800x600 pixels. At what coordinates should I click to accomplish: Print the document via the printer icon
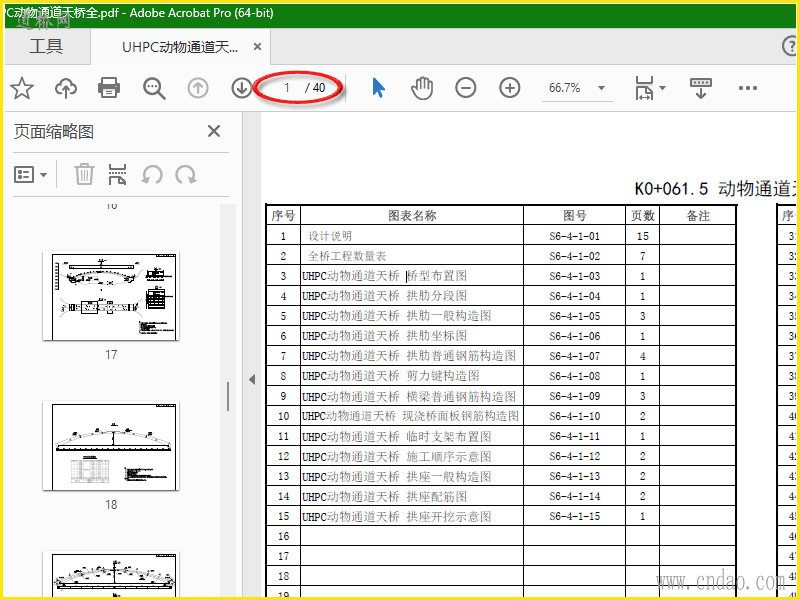coord(109,88)
